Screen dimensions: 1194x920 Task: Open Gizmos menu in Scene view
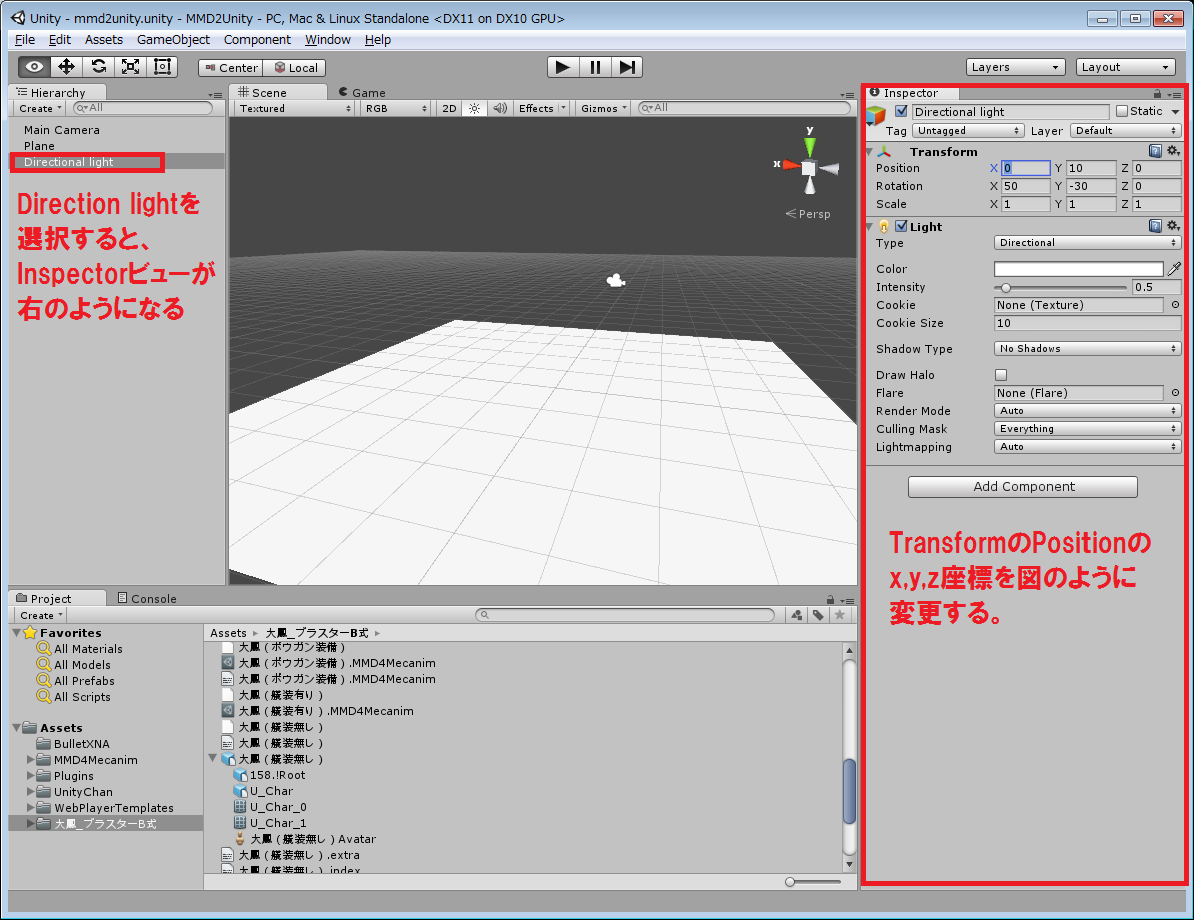point(604,108)
